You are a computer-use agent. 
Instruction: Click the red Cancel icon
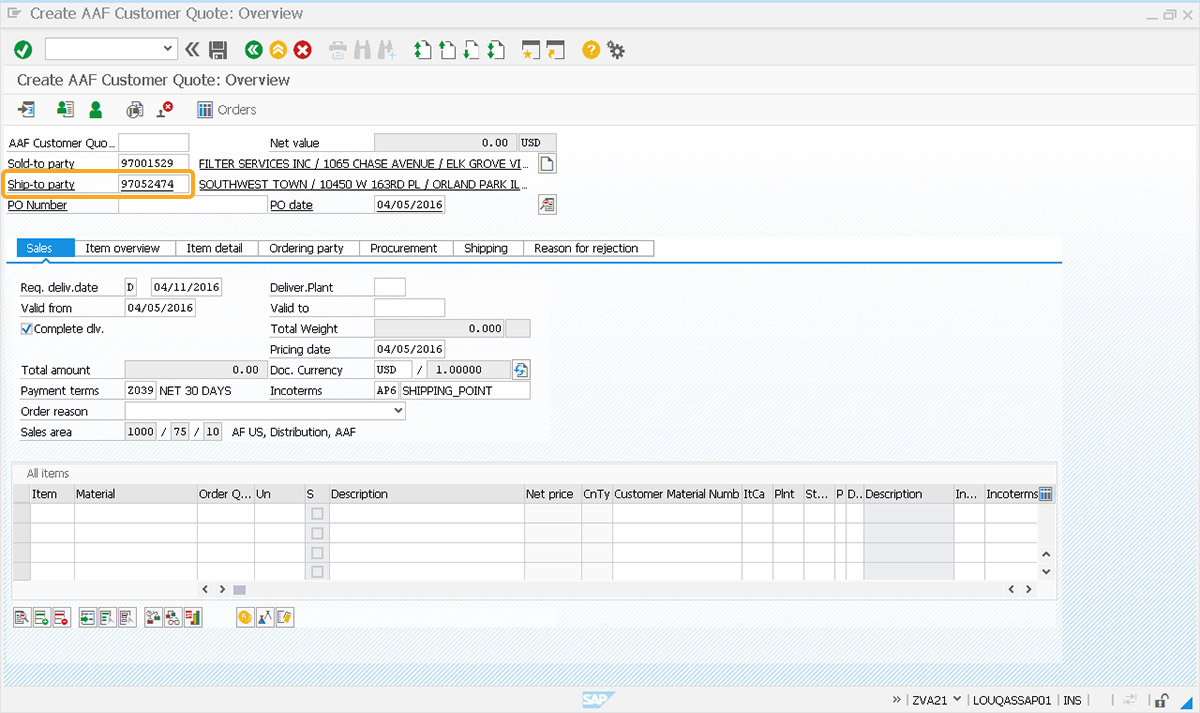[x=302, y=49]
